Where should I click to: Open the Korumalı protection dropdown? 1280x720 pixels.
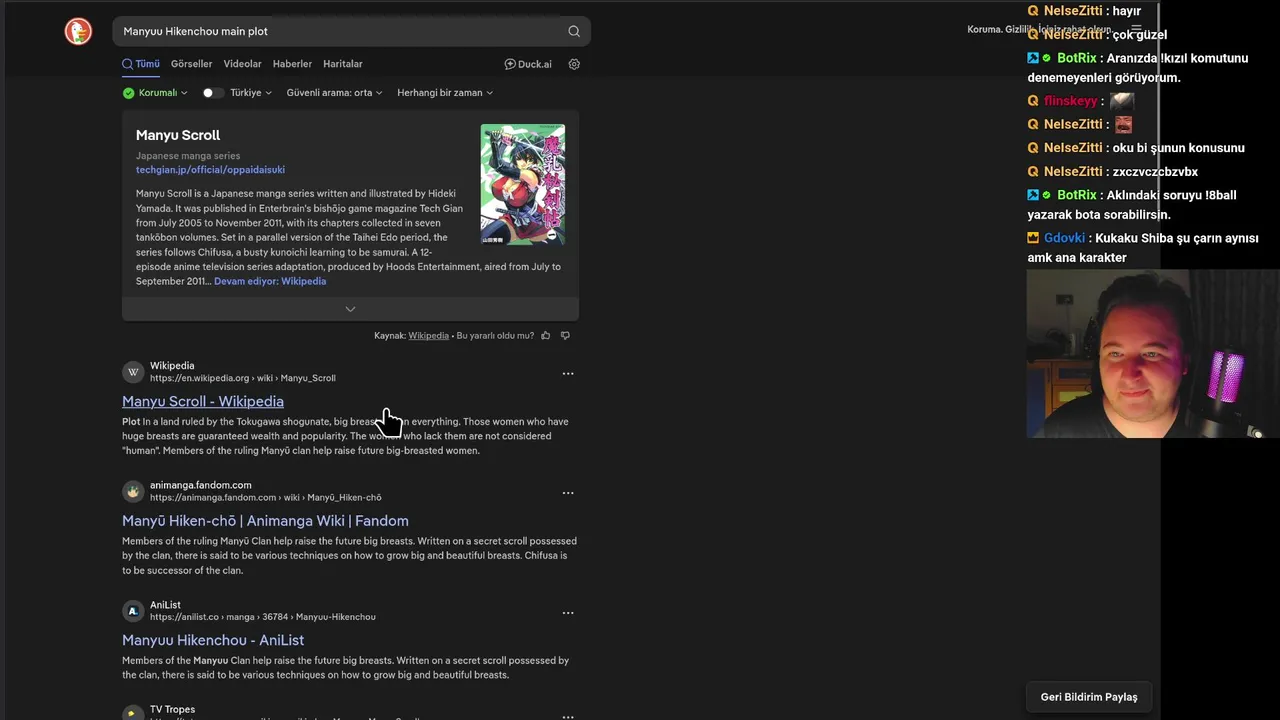155,93
